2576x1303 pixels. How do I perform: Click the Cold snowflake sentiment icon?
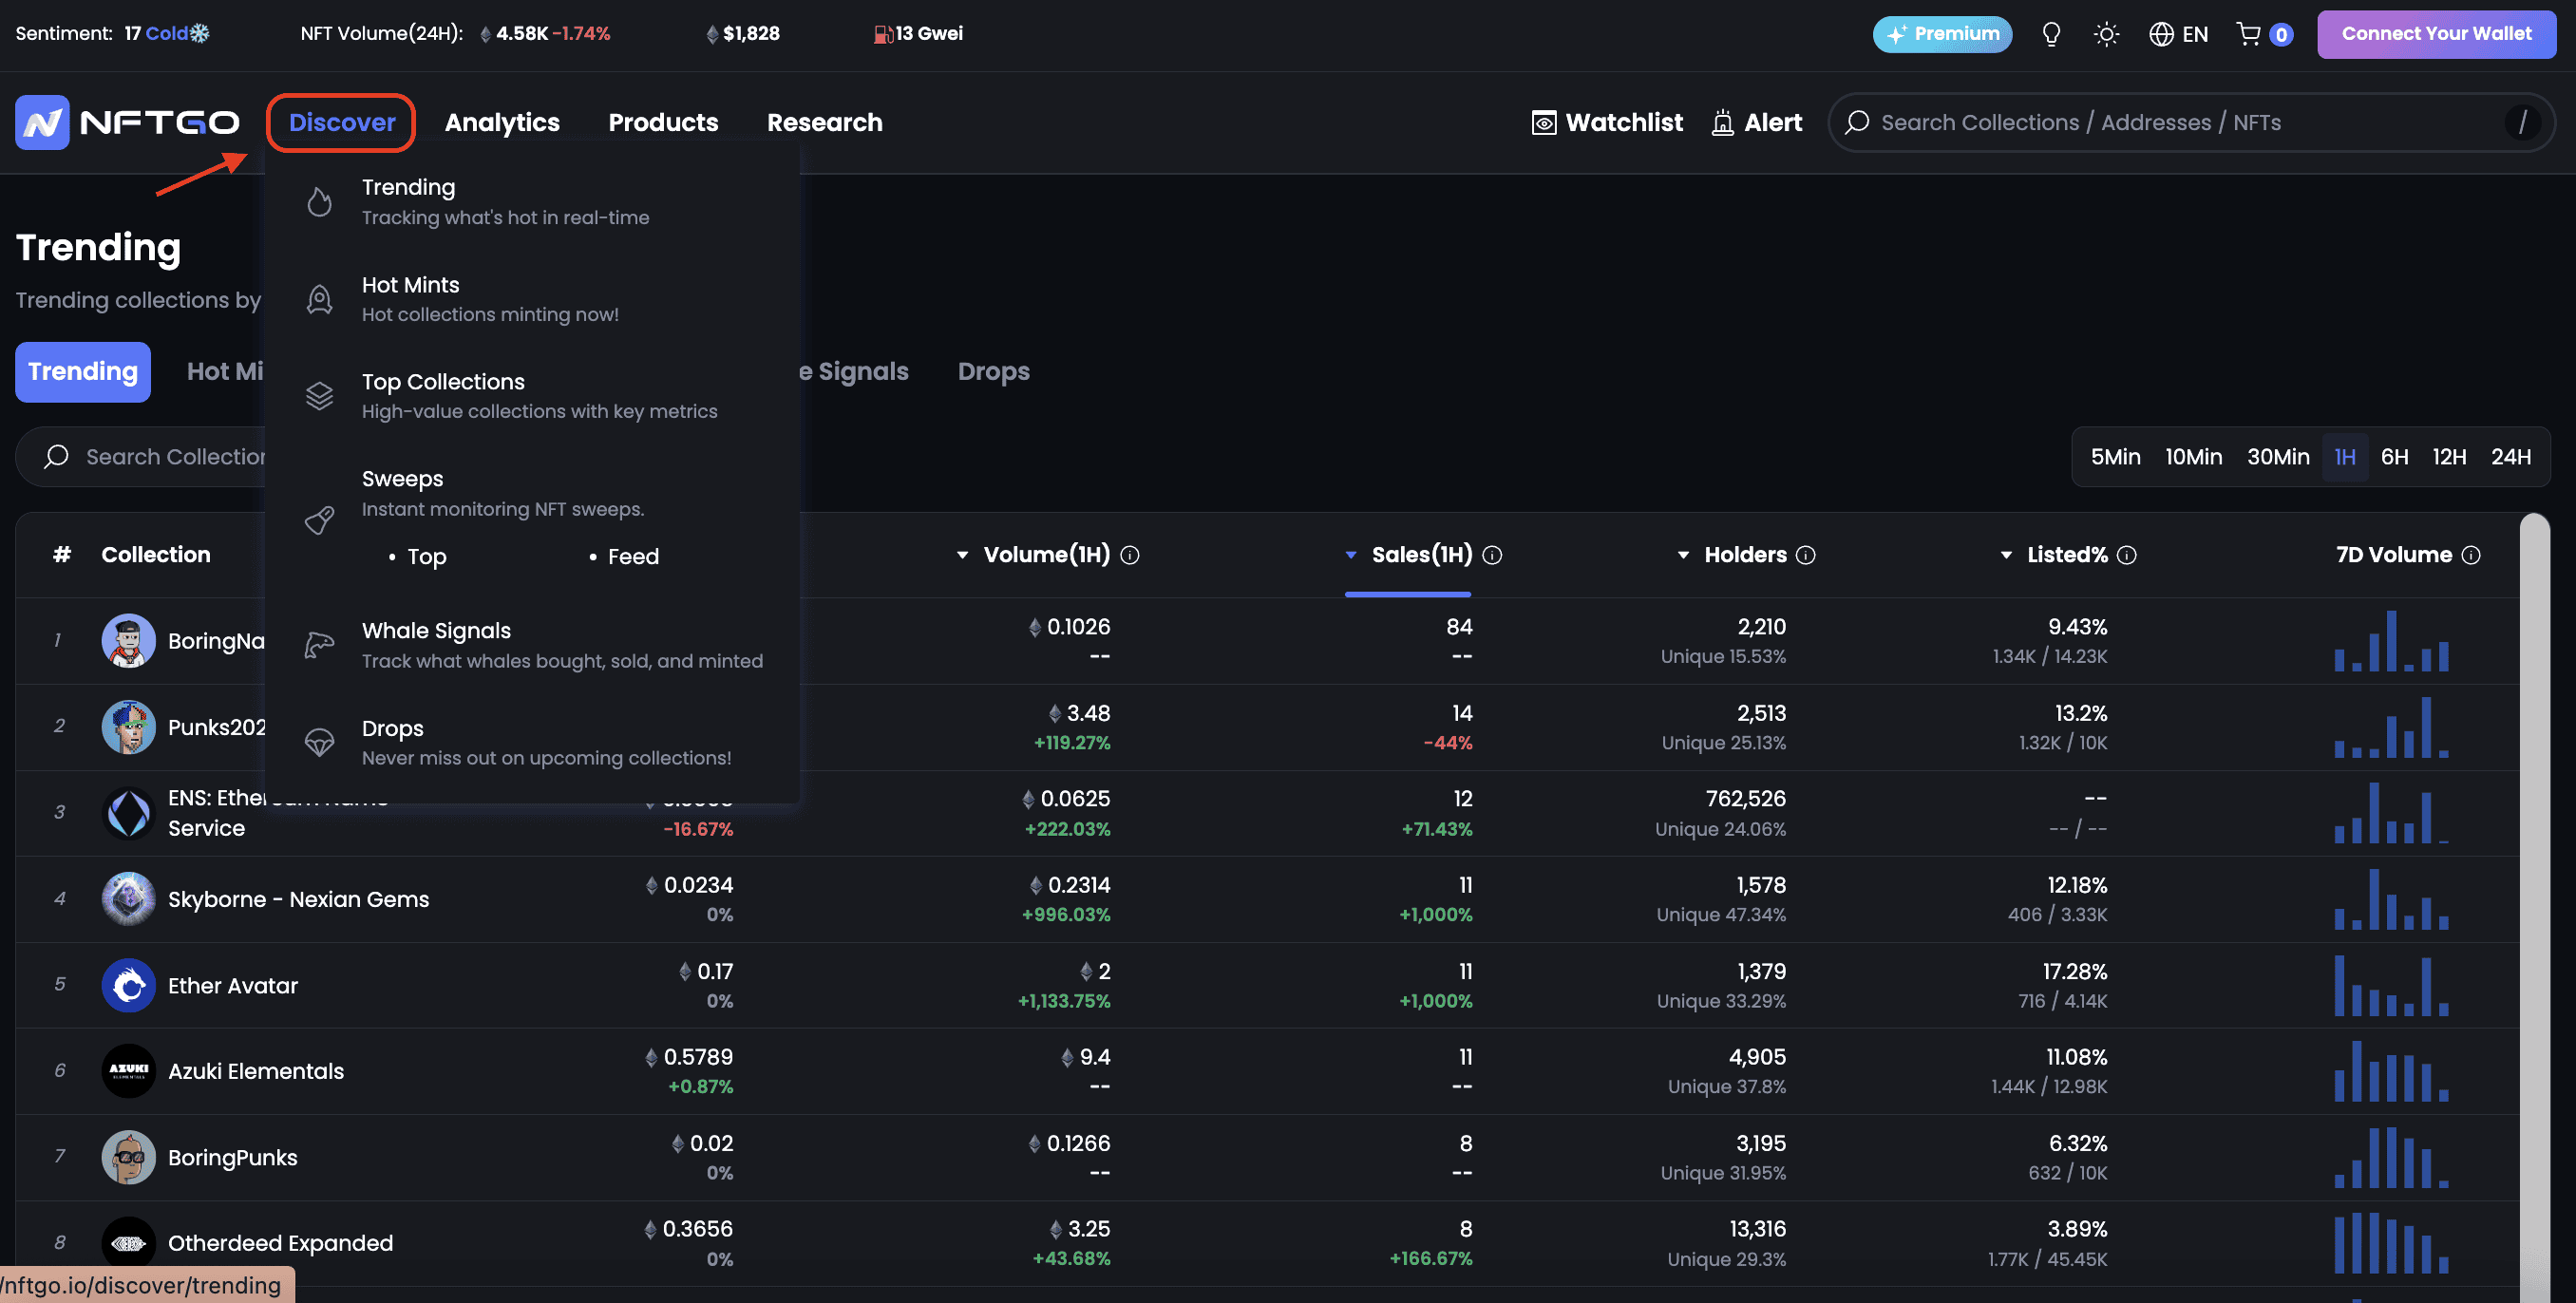[200, 33]
